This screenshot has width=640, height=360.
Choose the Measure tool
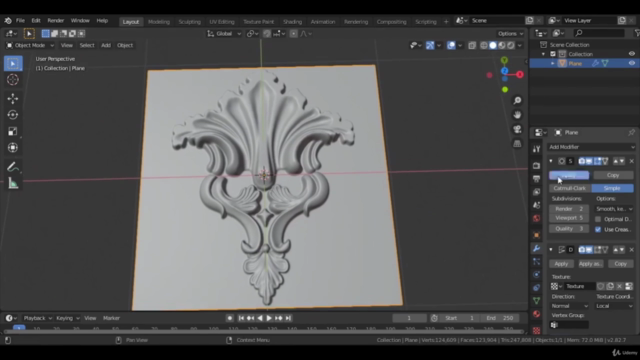click(x=13, y=183)
